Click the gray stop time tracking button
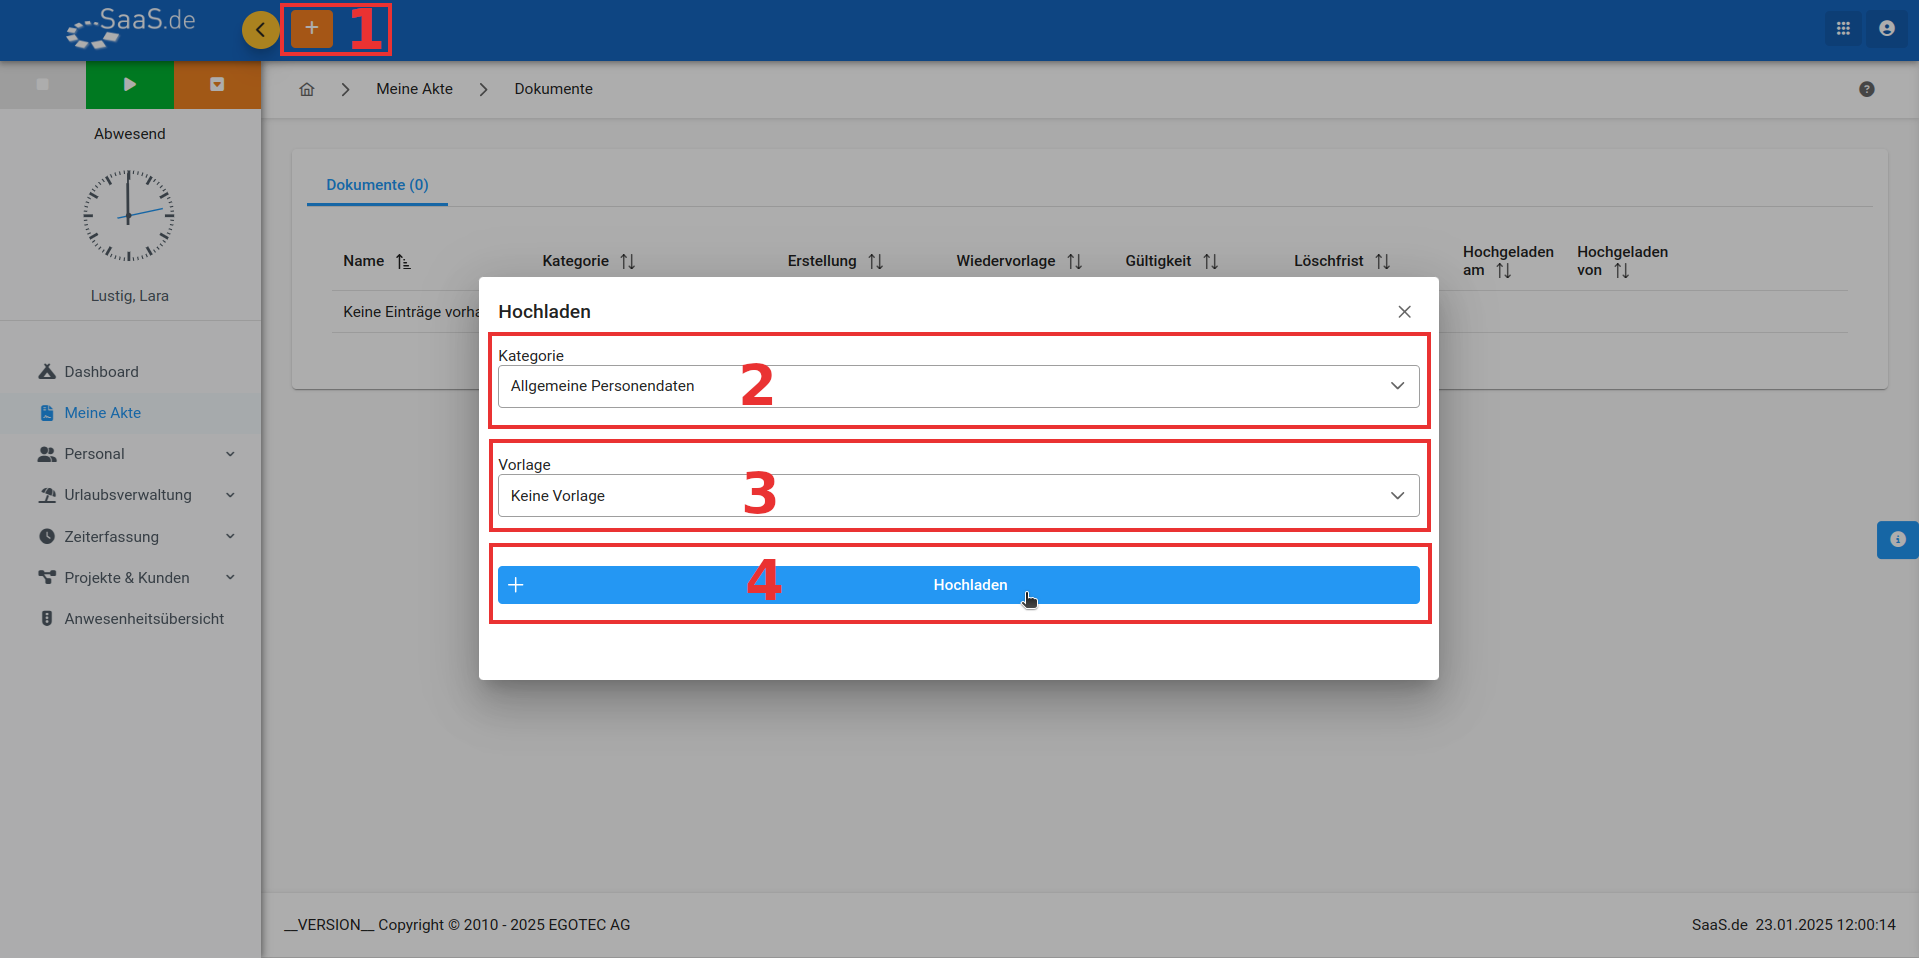The width and height of the screenshot is (1919, 962). (43, 85)
